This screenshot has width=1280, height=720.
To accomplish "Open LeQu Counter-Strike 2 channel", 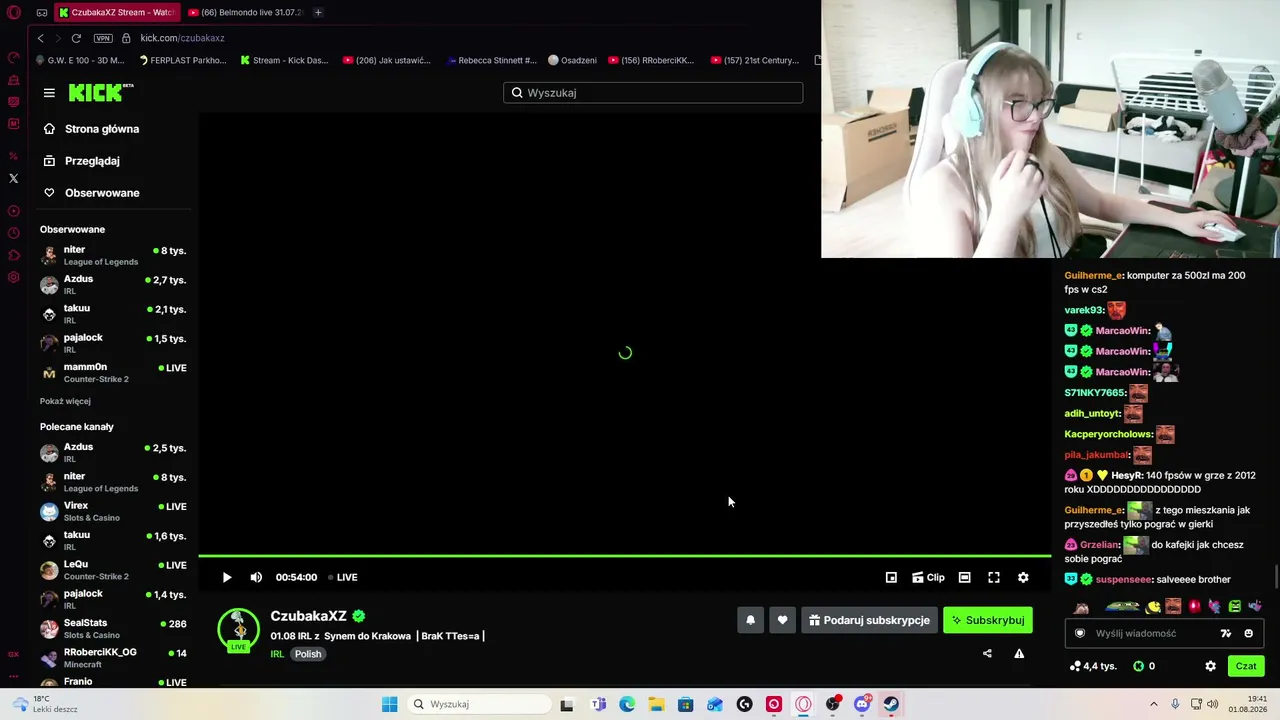I will [x=113, y=570].
